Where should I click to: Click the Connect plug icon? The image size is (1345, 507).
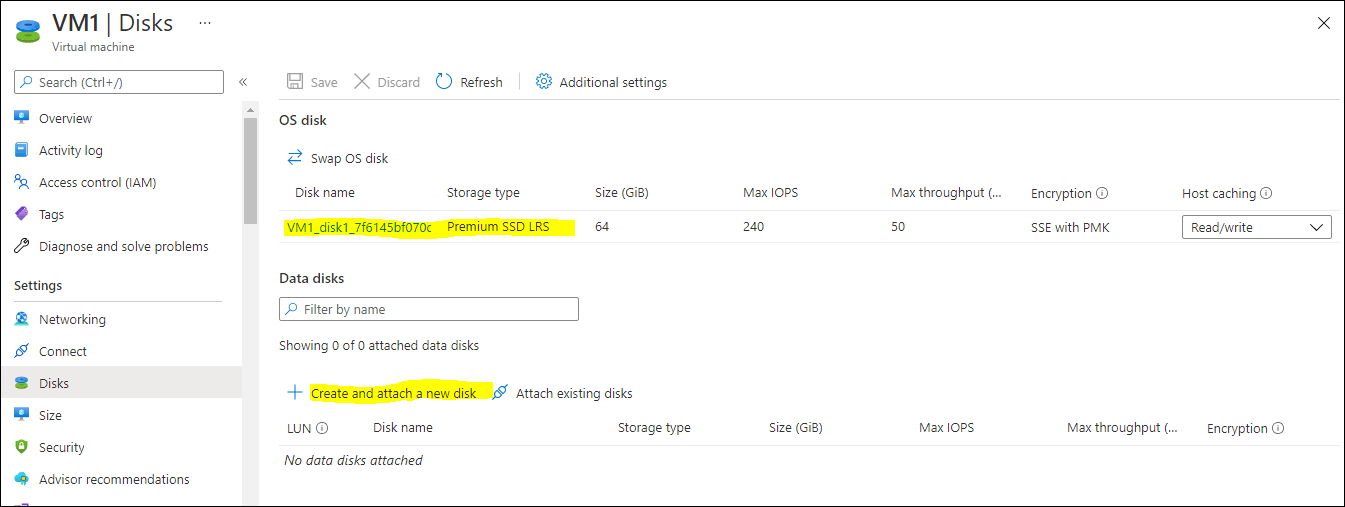tap(21, 351)
